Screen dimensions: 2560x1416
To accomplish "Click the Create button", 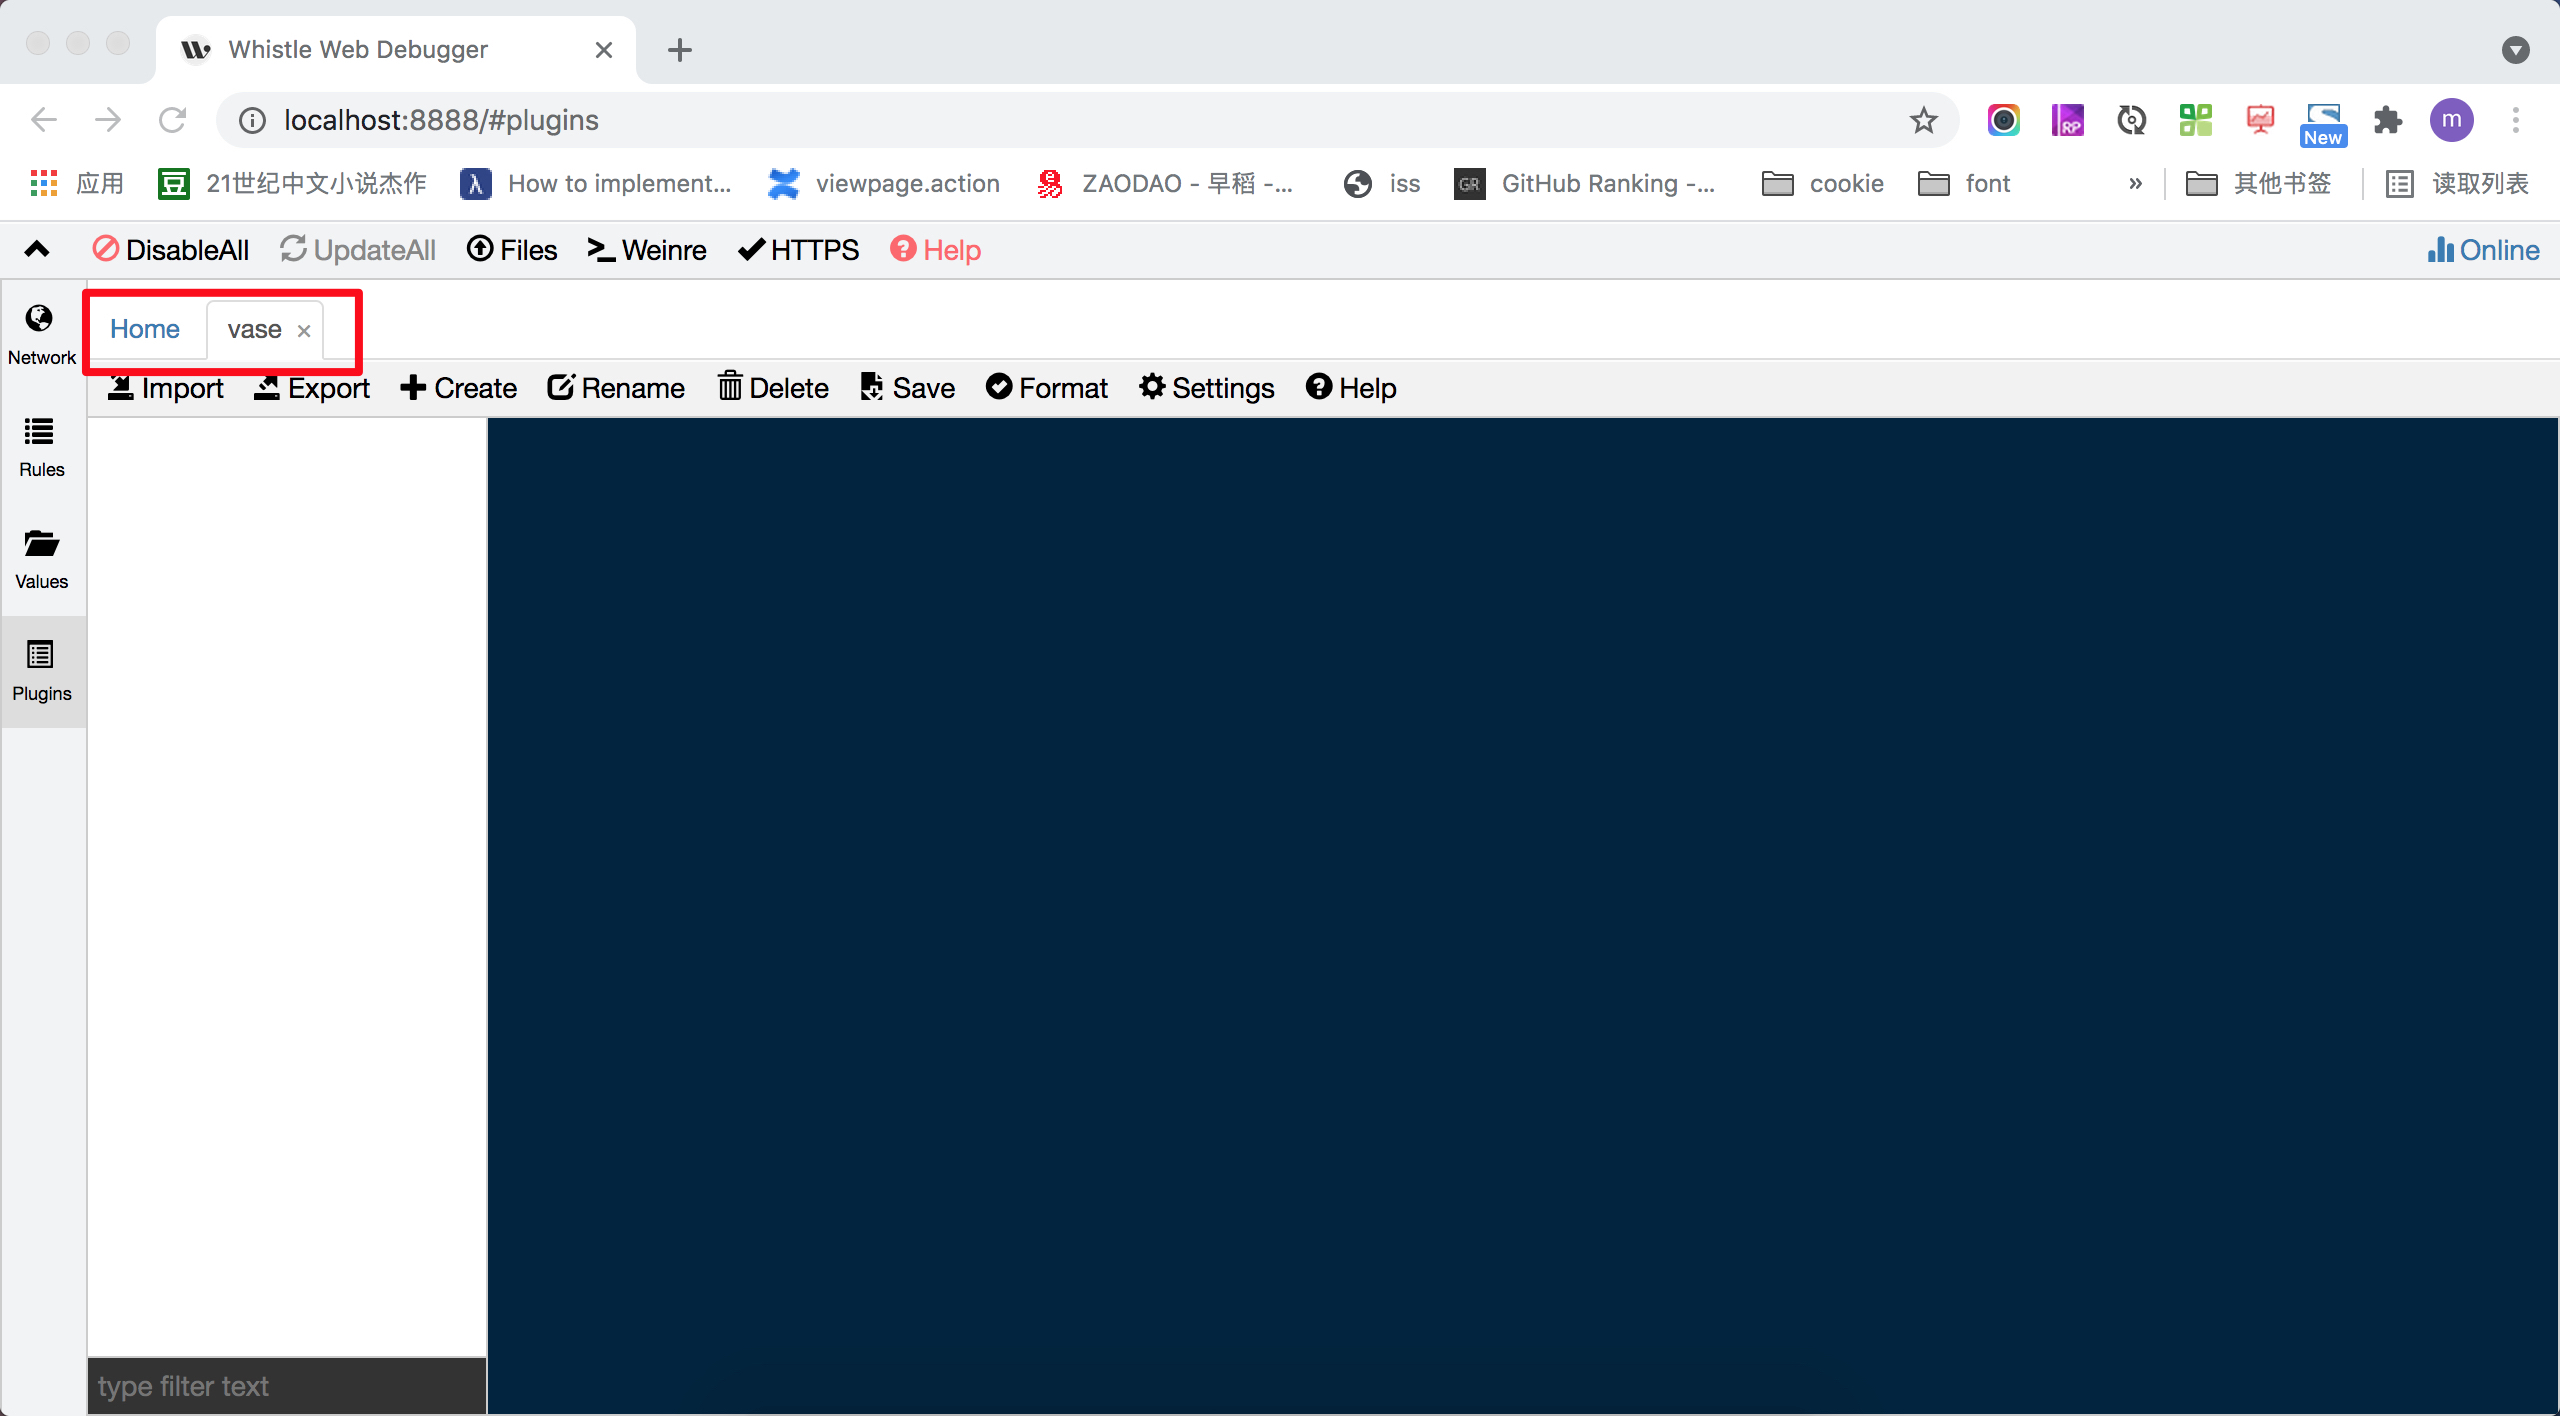I will (x=458, y=388).
